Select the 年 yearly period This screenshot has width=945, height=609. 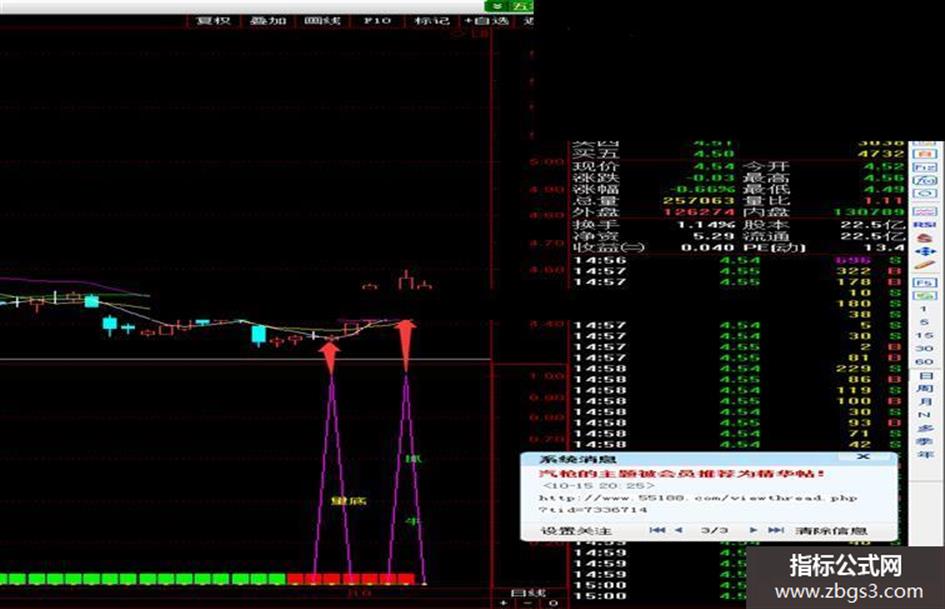925,454
